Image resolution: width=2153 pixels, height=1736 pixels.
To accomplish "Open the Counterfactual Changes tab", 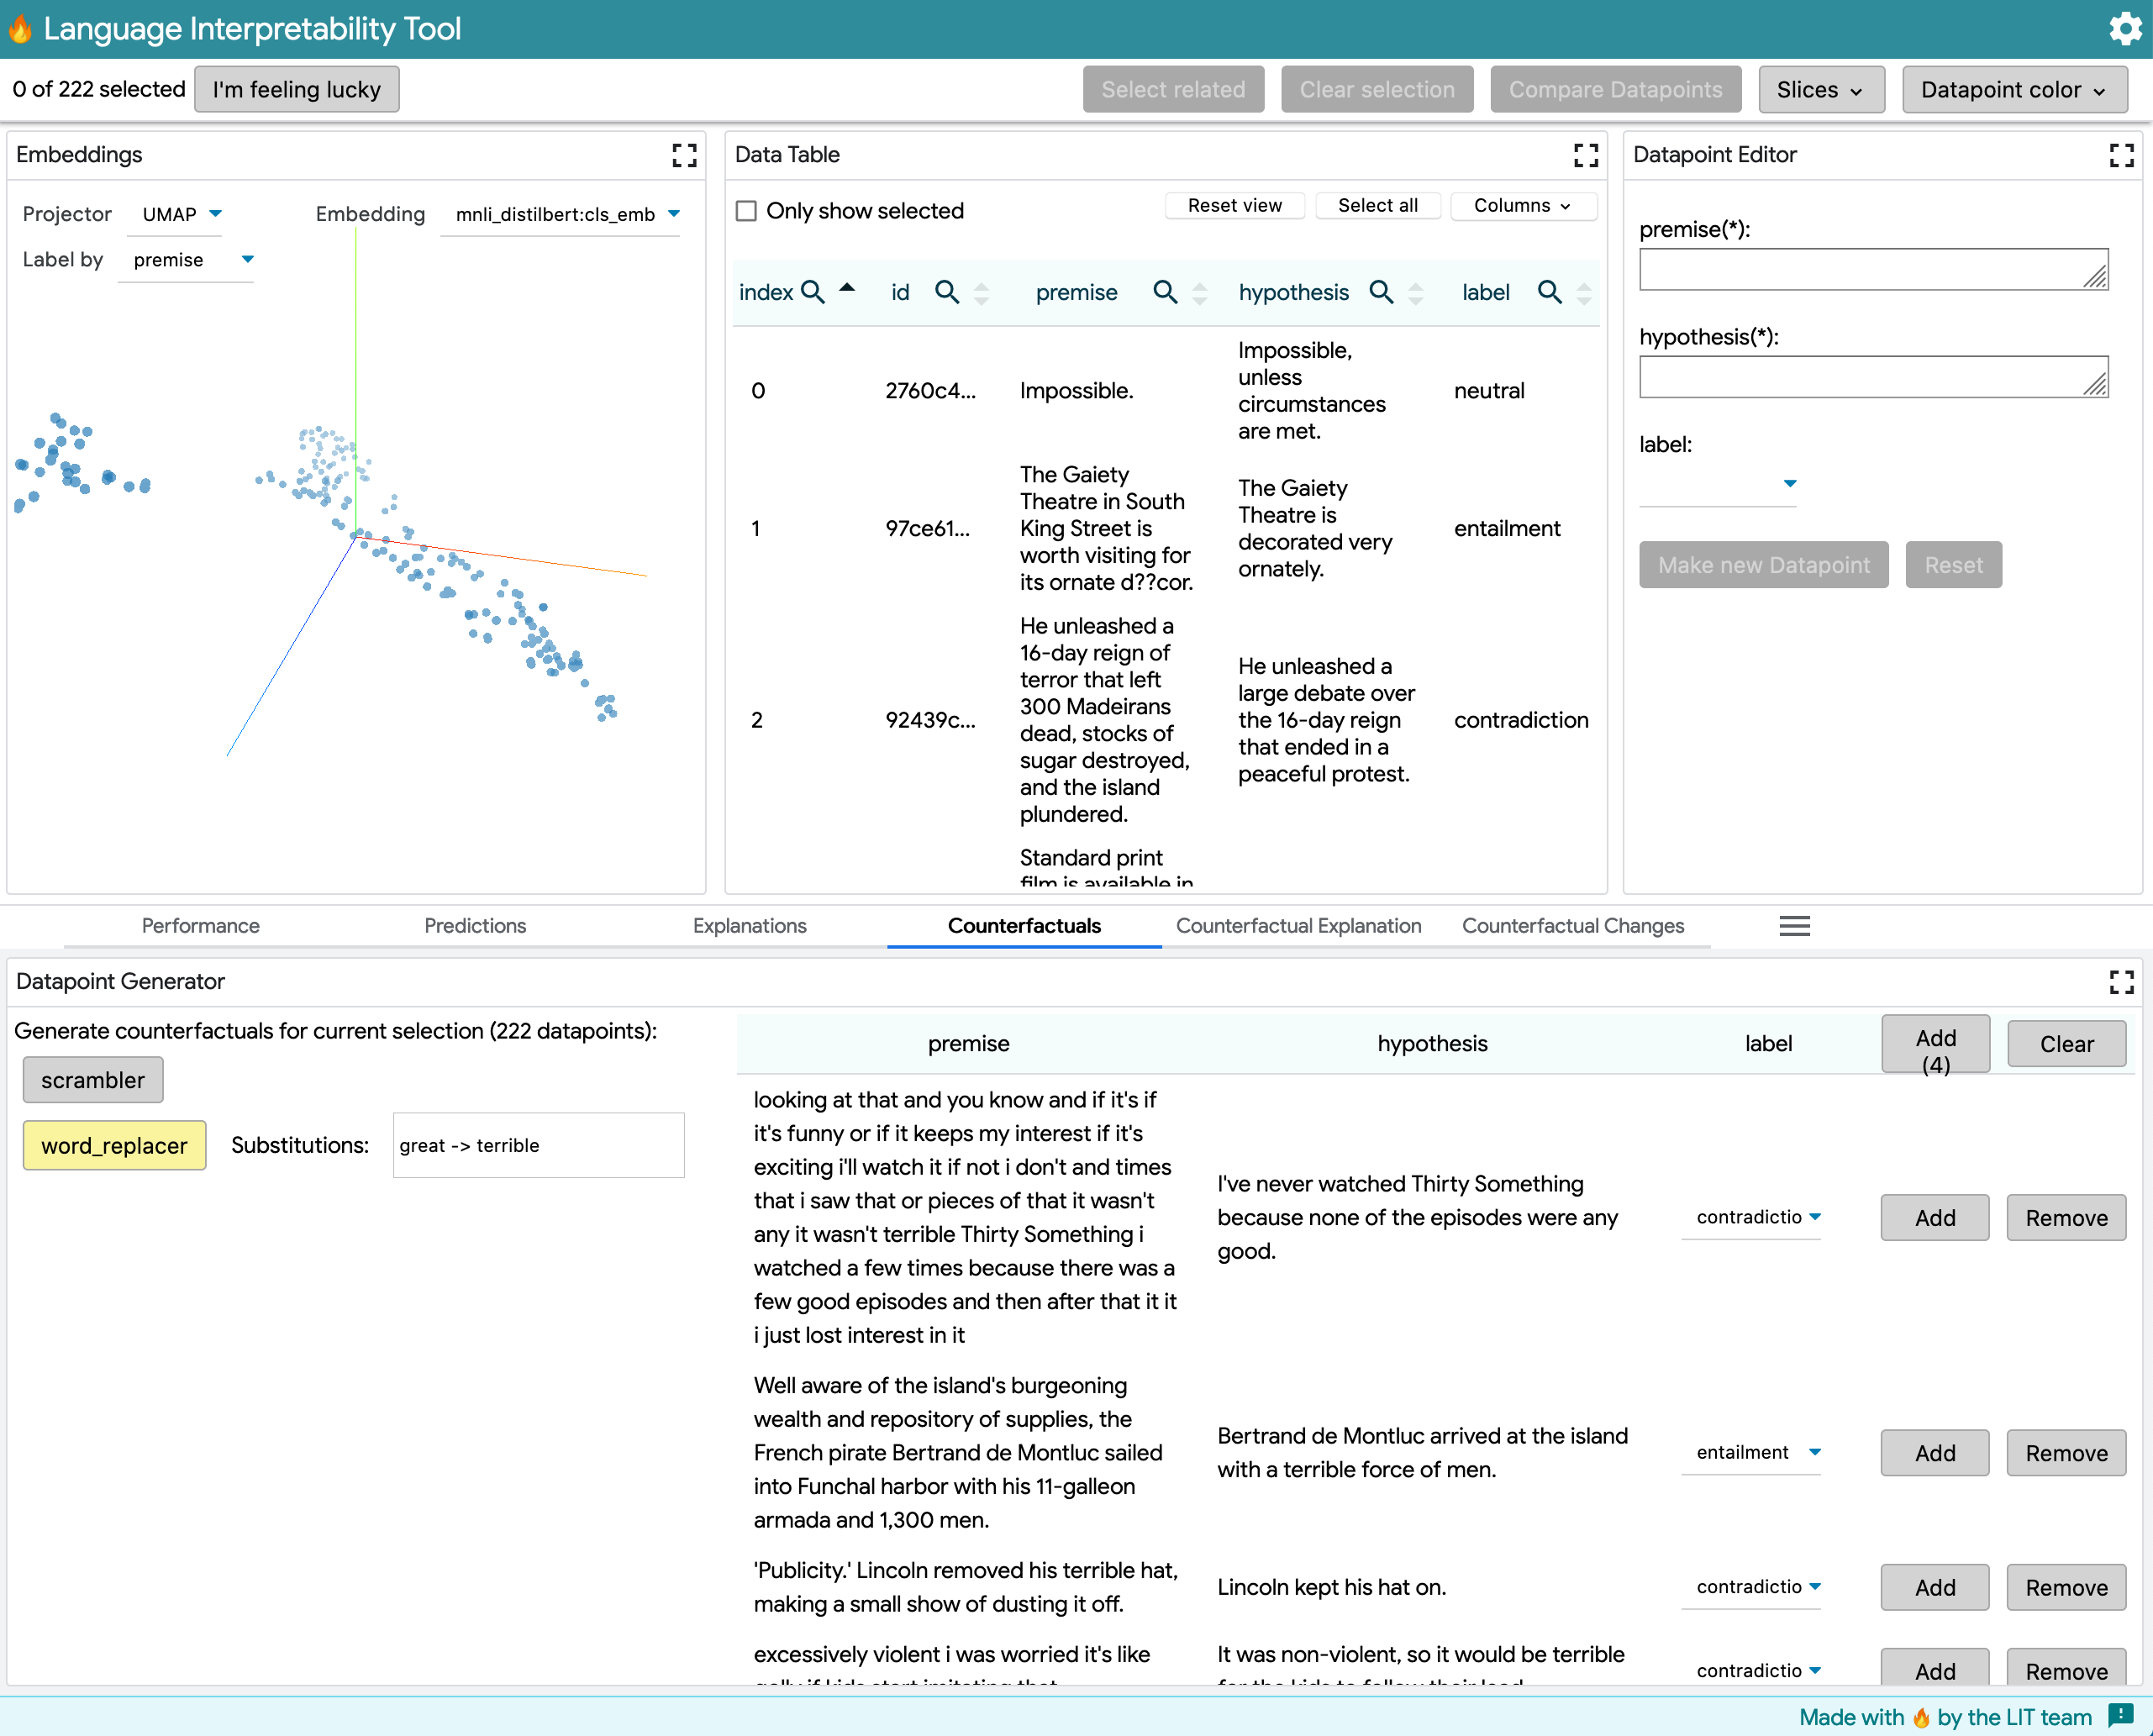I will coord(1572,926).
